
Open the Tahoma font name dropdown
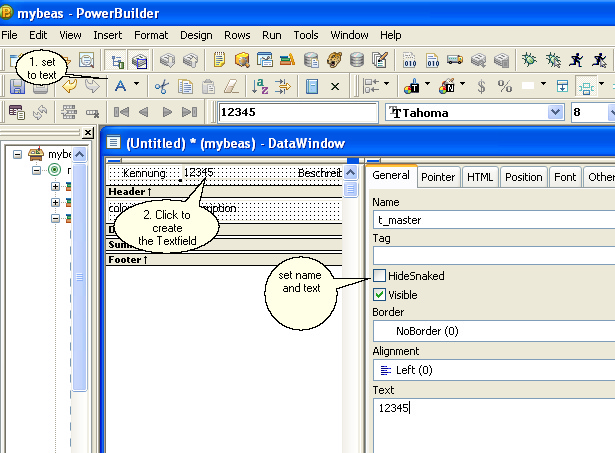click(555, 112)
